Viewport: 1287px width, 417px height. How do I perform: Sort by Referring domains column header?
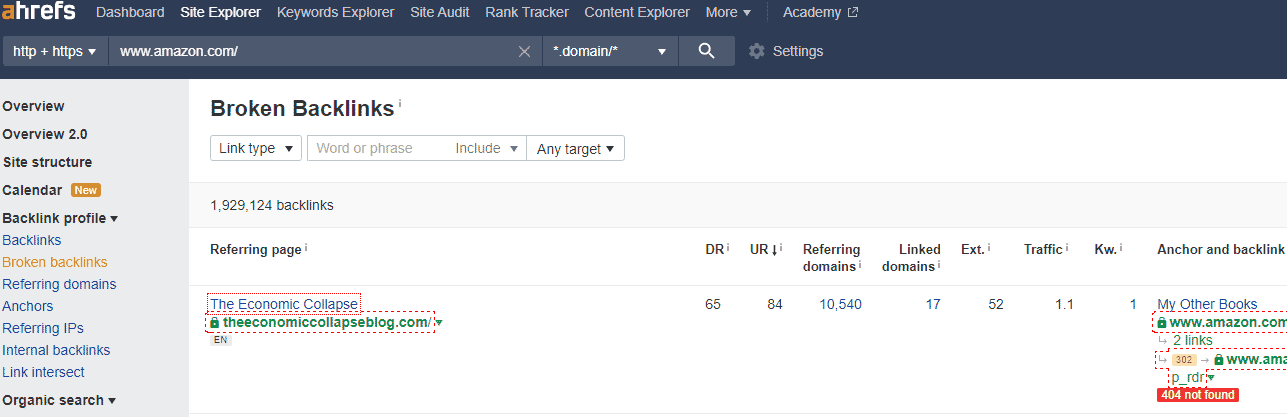[x=833, y=257]
